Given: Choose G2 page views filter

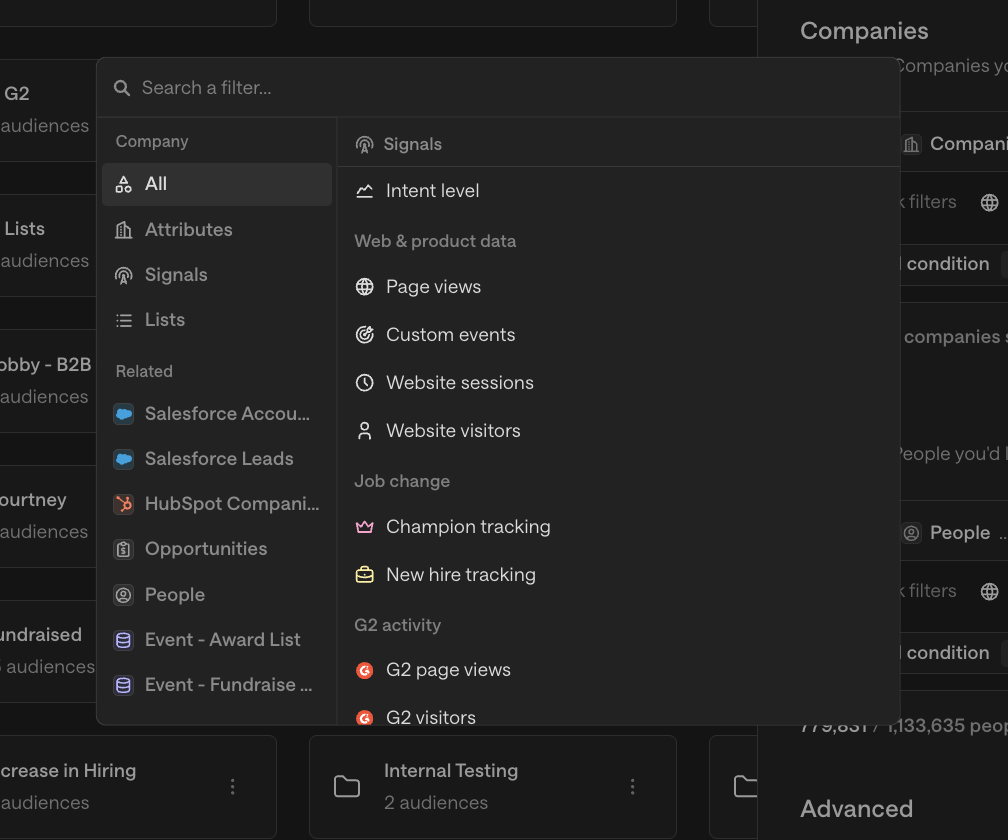Looking at the screenshot, I should (x=618, y=670).
